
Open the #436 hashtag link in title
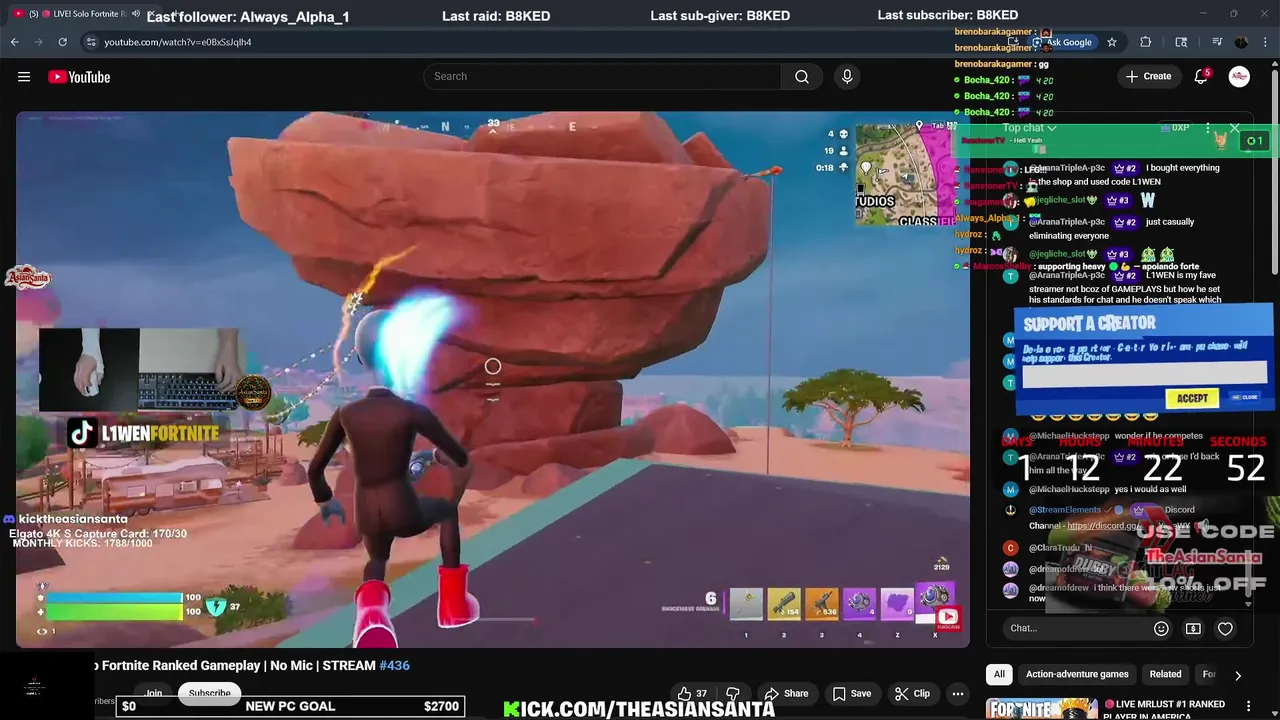pyautogui.click(x=394, y=665)
